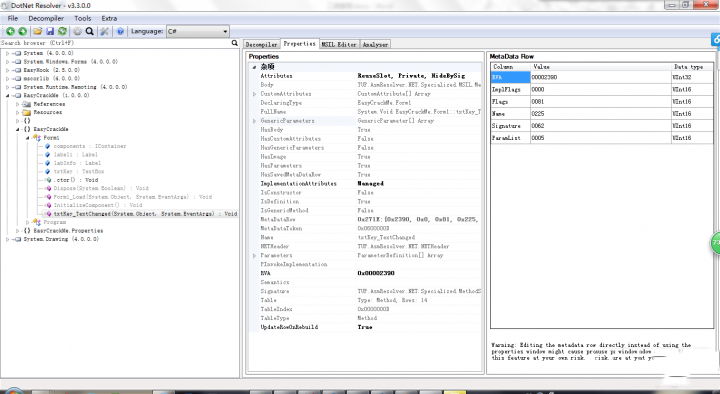Switch to the Analyser tab
Screen dimensions: 720x394
click(x=375, y=45)
